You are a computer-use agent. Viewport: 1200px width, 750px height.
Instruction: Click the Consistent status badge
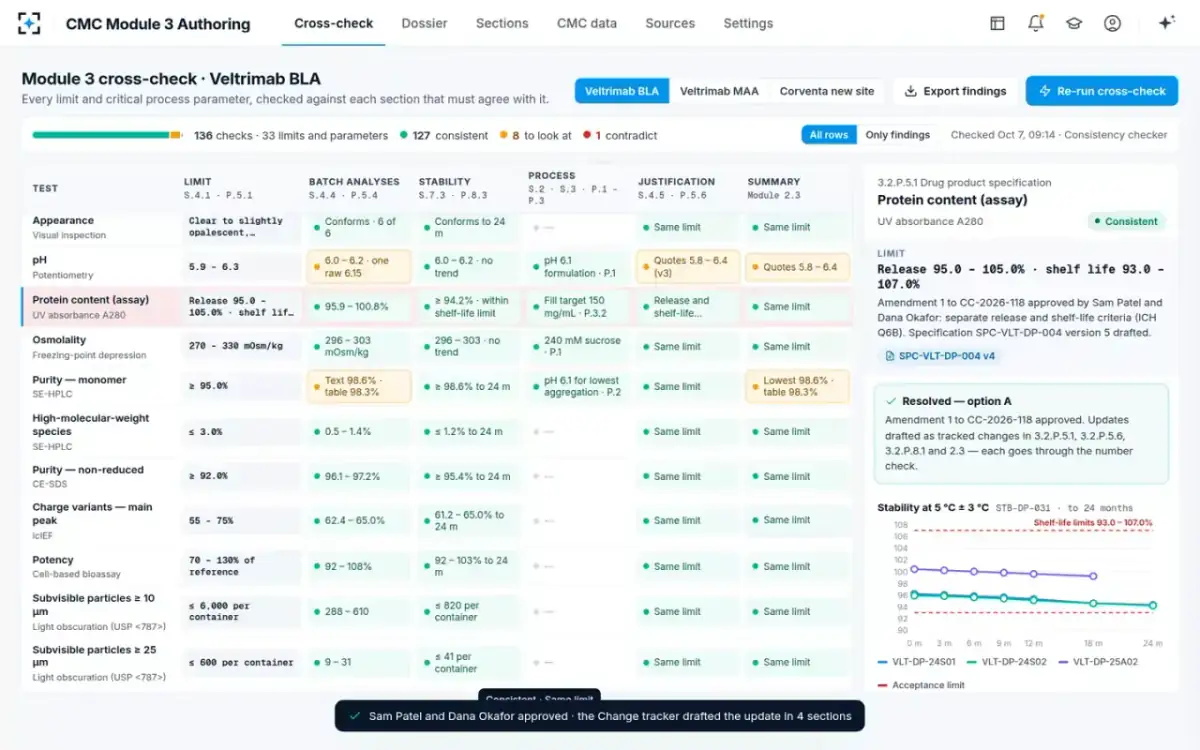coord(1128,222)
